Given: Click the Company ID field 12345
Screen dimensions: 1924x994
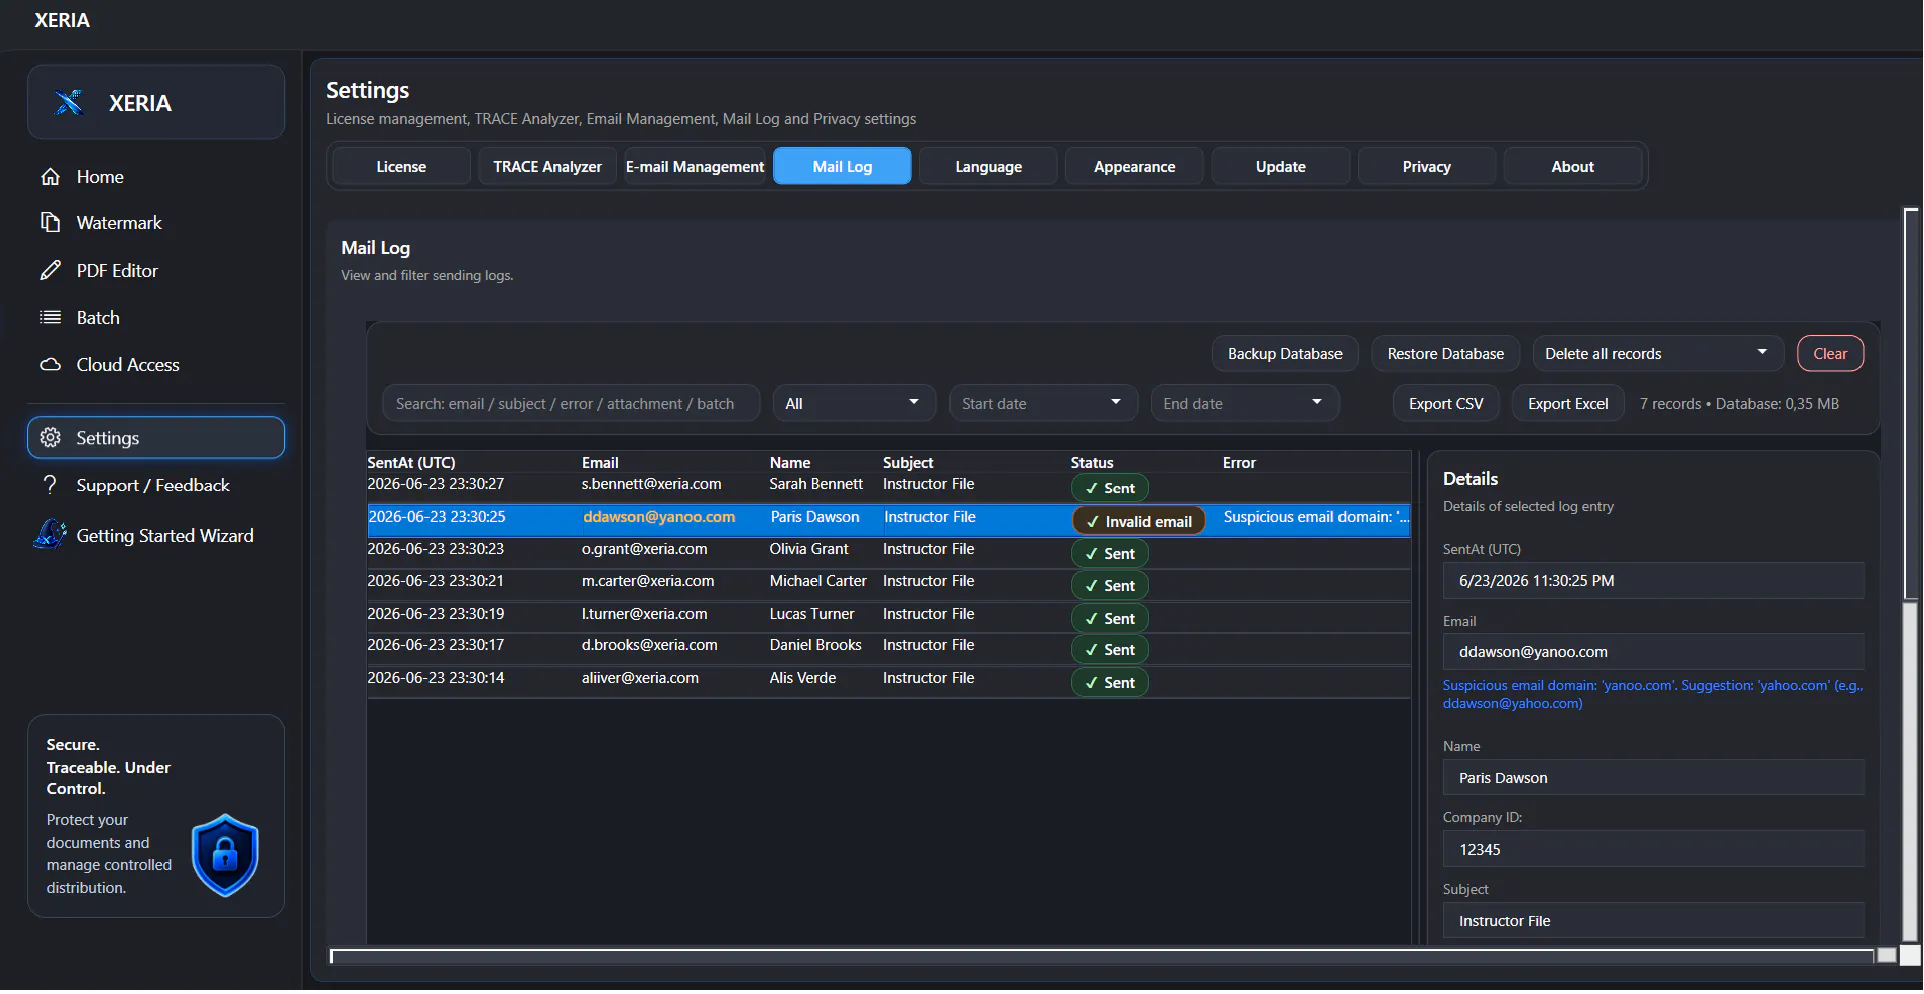Looking at the screenshot, I should [1653, 849].
